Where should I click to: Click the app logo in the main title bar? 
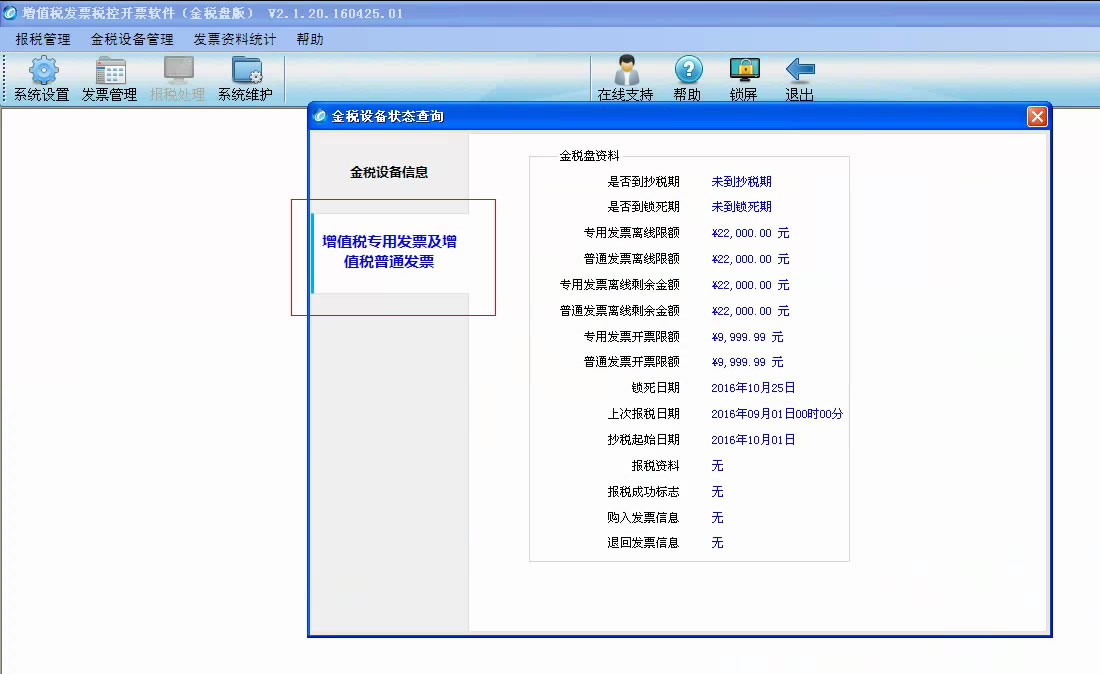click(x=11, y=13)
